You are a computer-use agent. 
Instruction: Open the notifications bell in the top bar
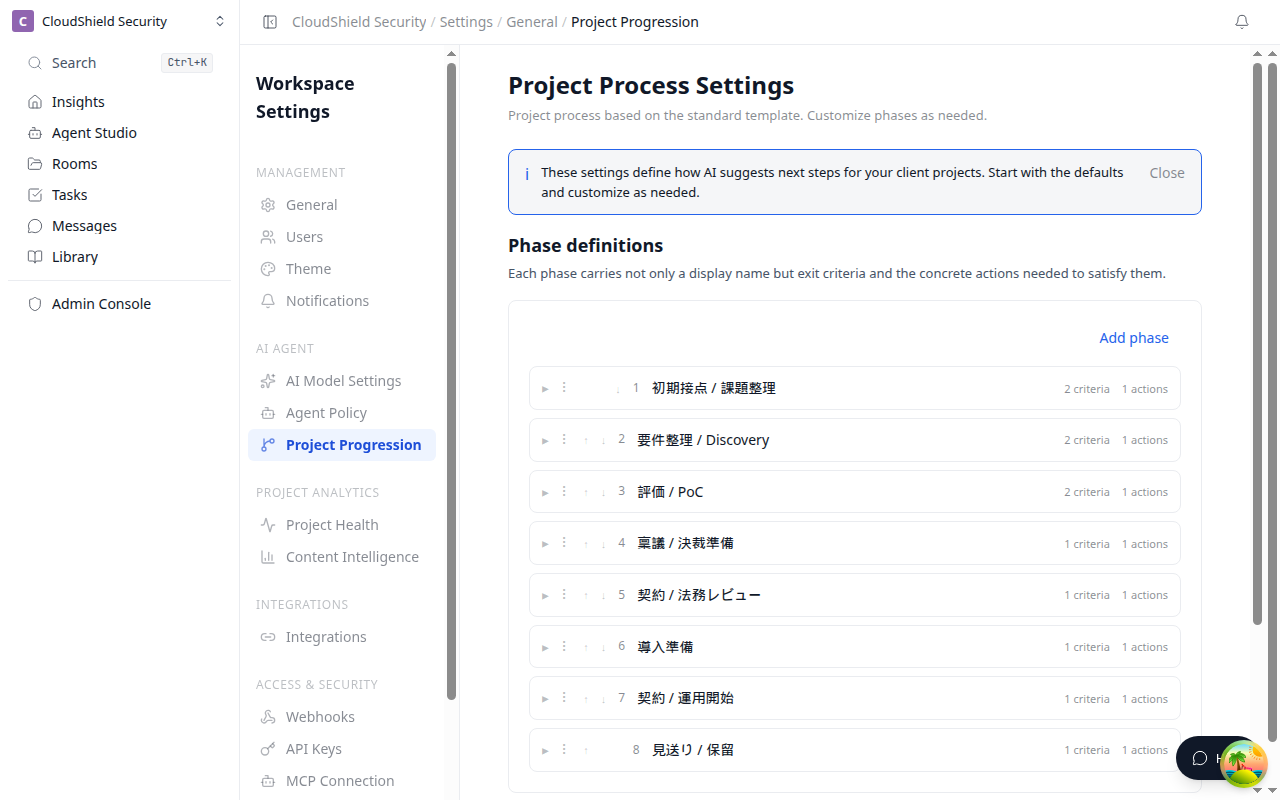coord(1242,22)
